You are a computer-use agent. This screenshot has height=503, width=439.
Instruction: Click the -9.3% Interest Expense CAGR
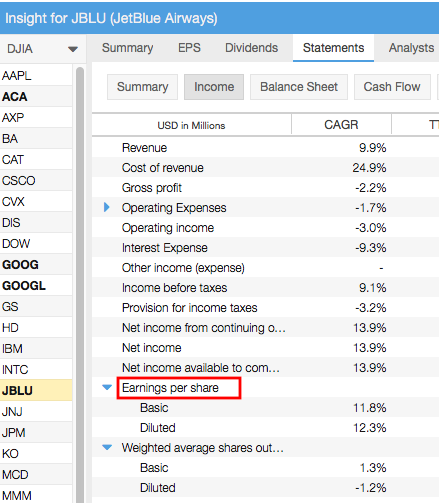tap(370, 248)
